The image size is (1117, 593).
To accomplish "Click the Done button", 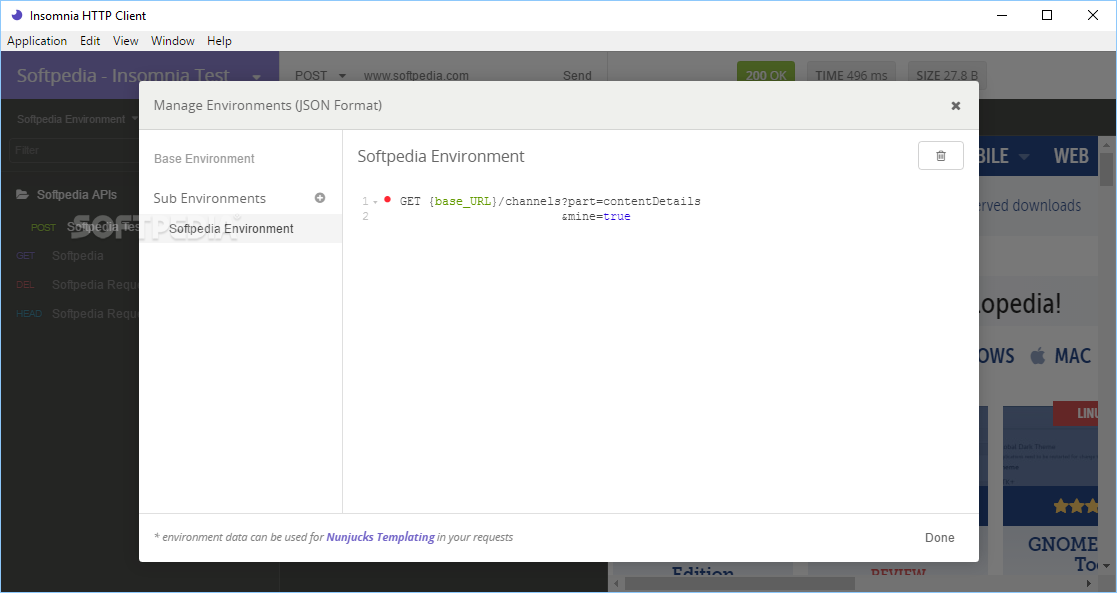I will point(939,537).
